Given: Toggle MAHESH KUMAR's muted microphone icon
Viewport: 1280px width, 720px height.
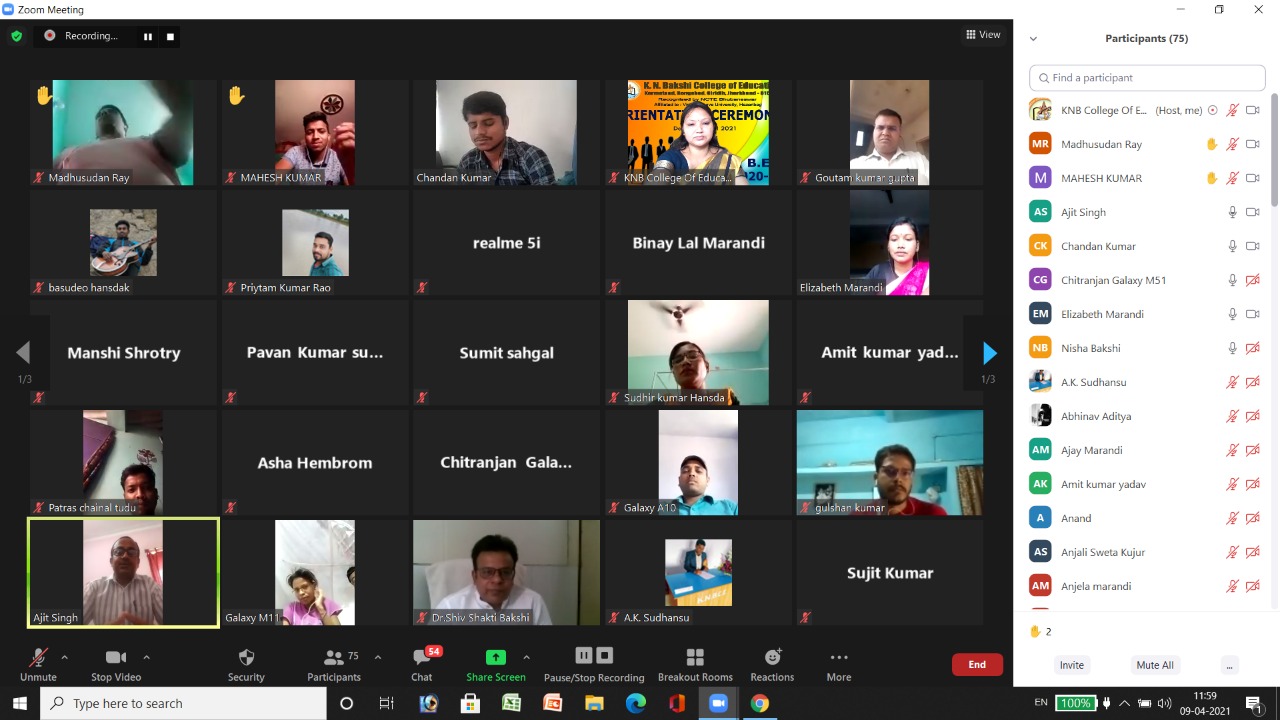Looking at the screenshot, I should (1232, 178).
